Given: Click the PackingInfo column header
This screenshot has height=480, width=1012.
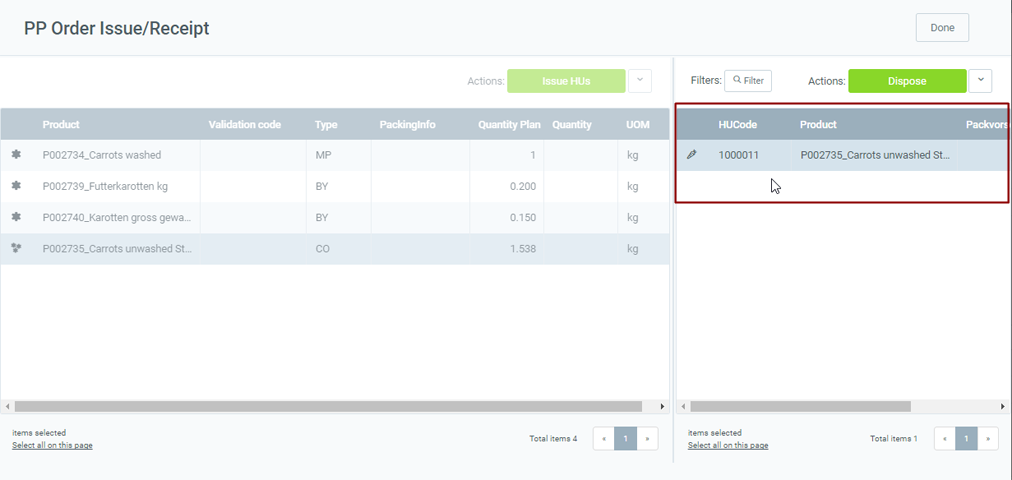Looking at the screenshot, I should coord(407,125).
